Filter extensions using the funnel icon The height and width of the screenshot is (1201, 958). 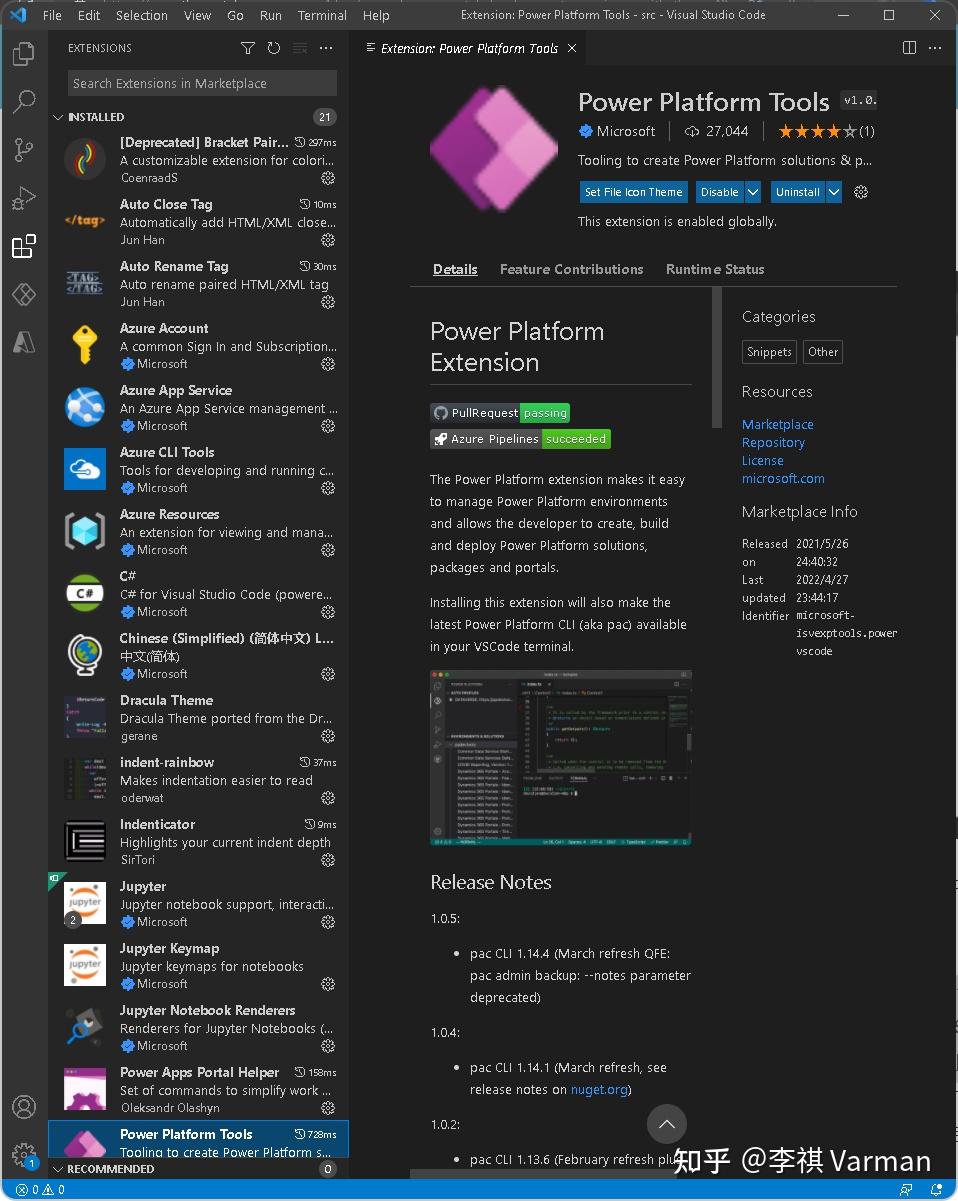(x=248, y=48)
